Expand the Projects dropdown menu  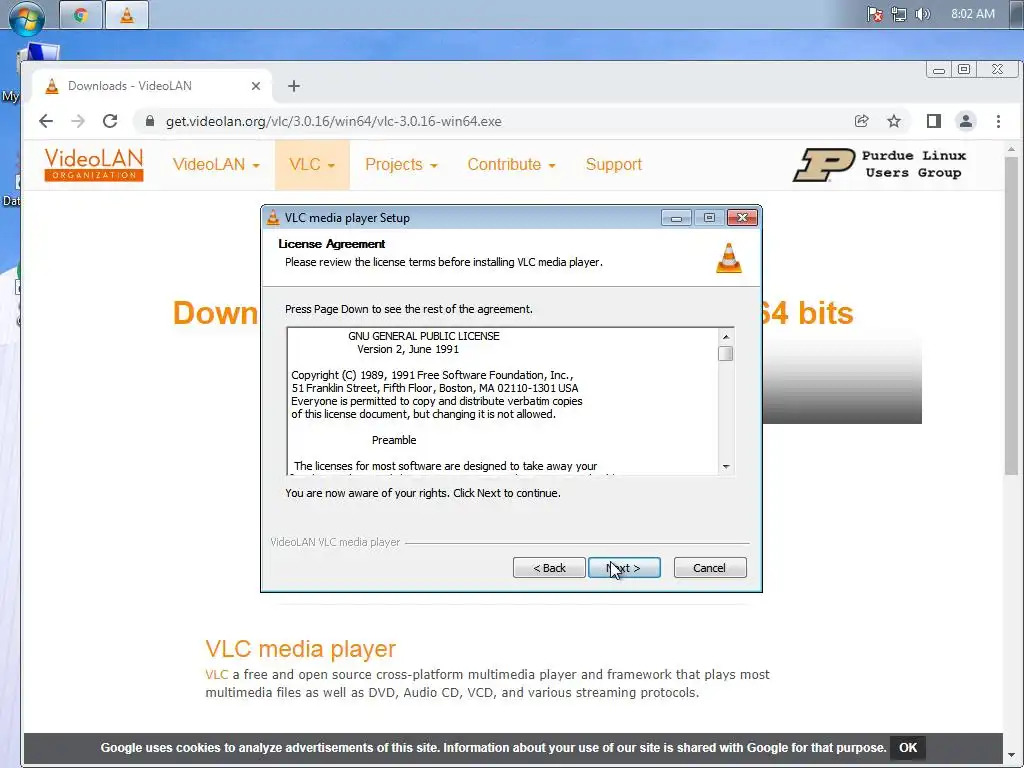(x=401, y=165)
